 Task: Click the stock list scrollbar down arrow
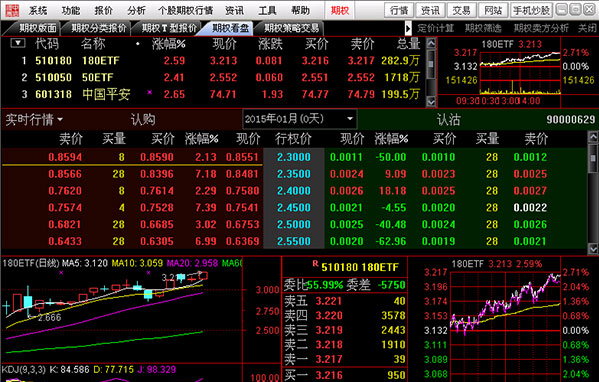(x=431, y=102)
